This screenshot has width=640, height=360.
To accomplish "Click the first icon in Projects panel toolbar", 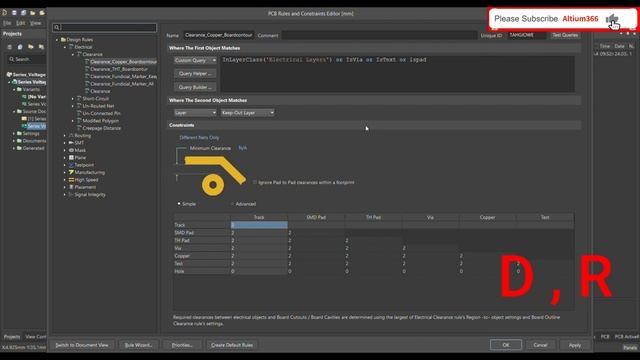I will pos(9,47).
